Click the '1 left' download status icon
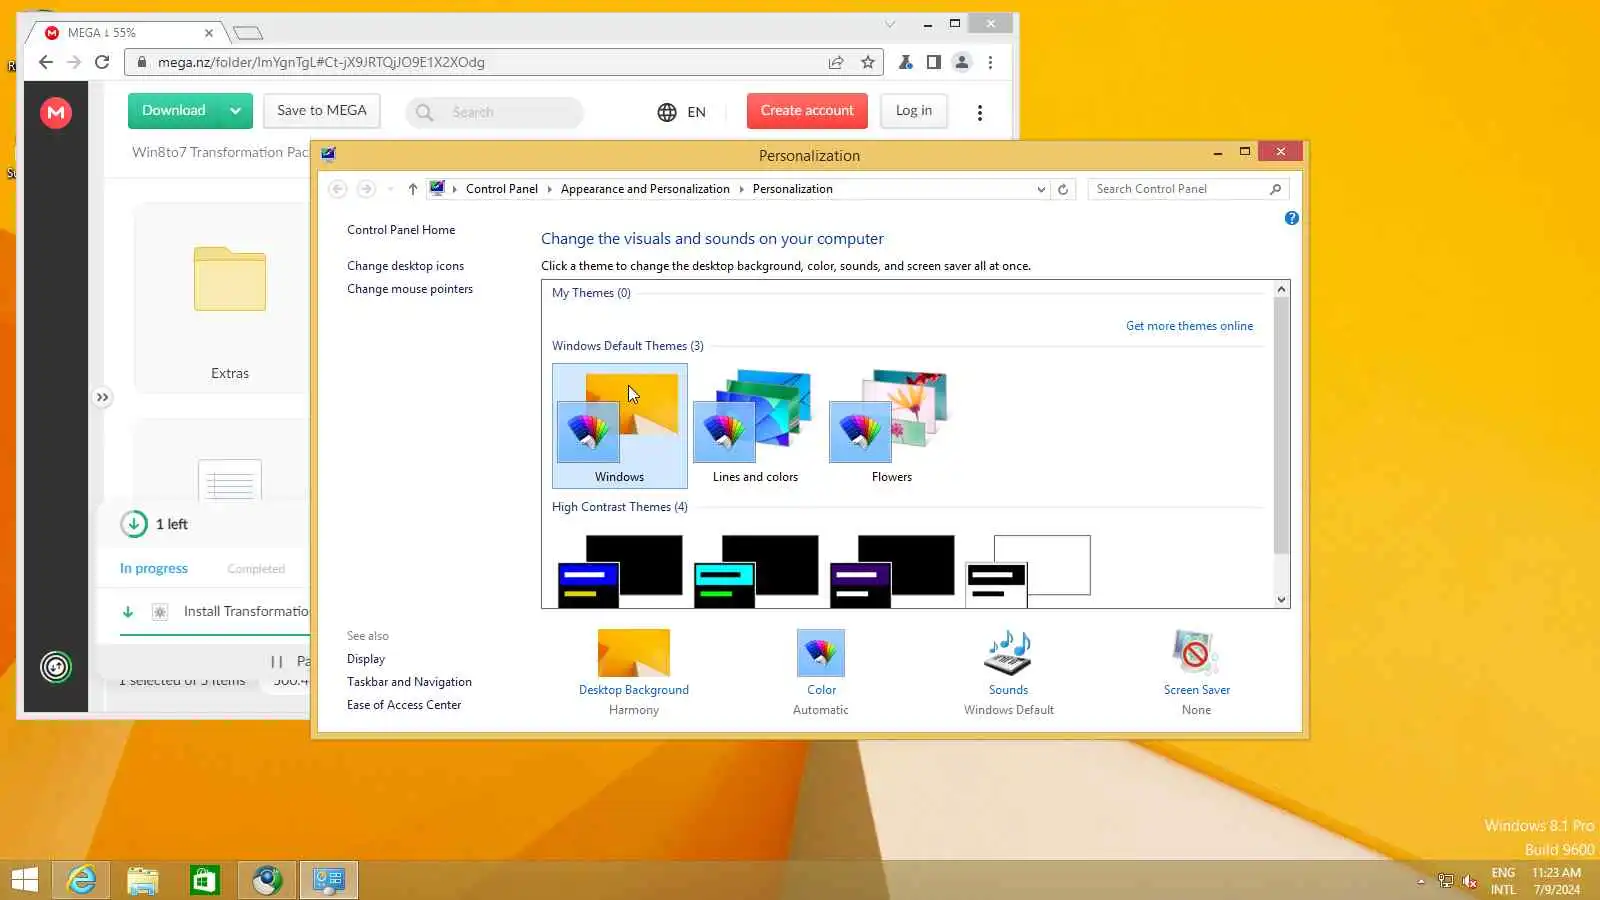Viewport: 1600px width, 900px height. click(x=134, y=524)
